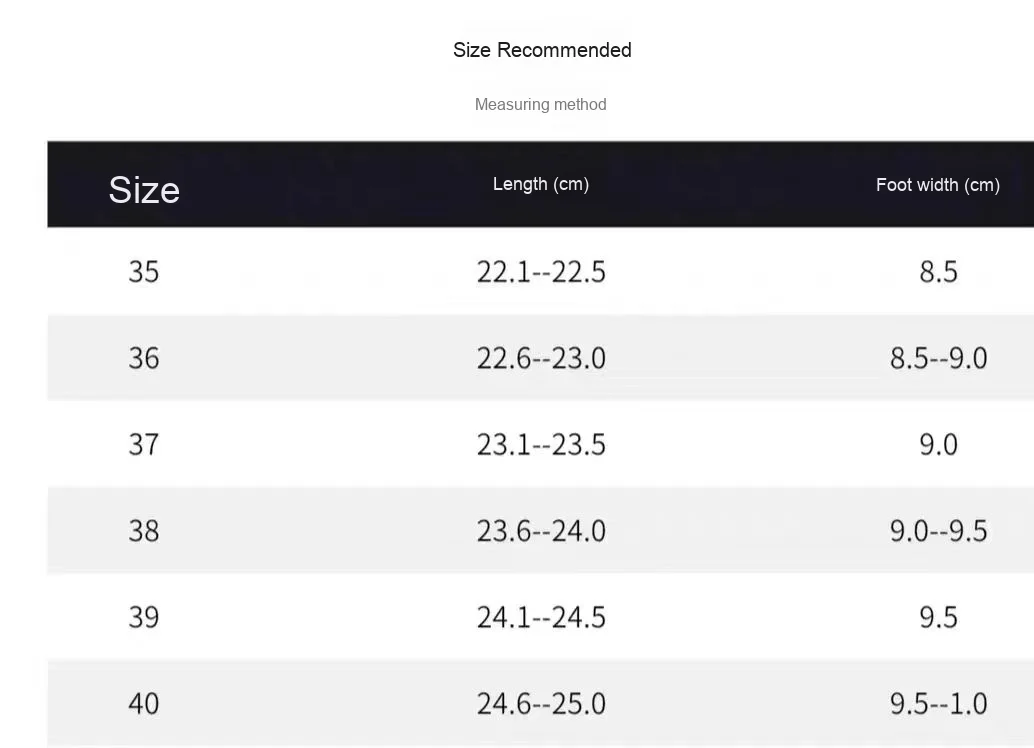Screen dimensions: 1034x748
Task: Choose size 37 row label
Action: click(144, 444)
